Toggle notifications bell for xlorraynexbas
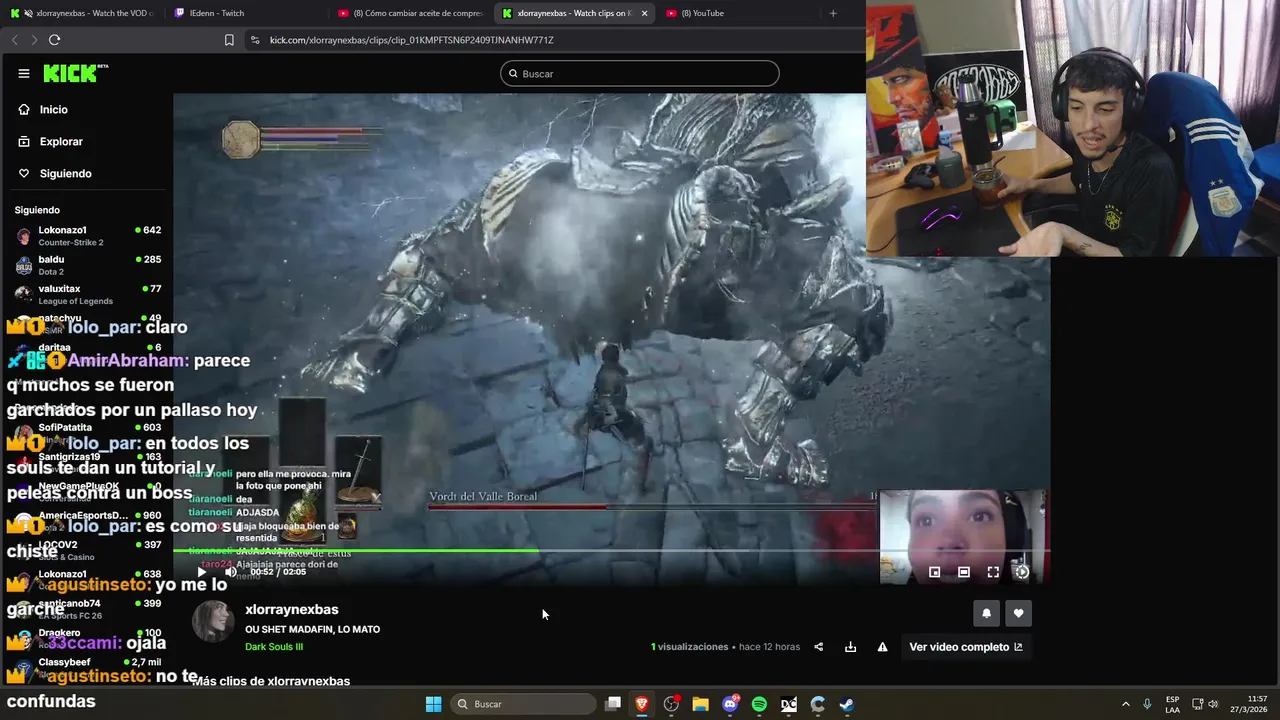This screenshot has width=1280, height=720. click(986, 613)
